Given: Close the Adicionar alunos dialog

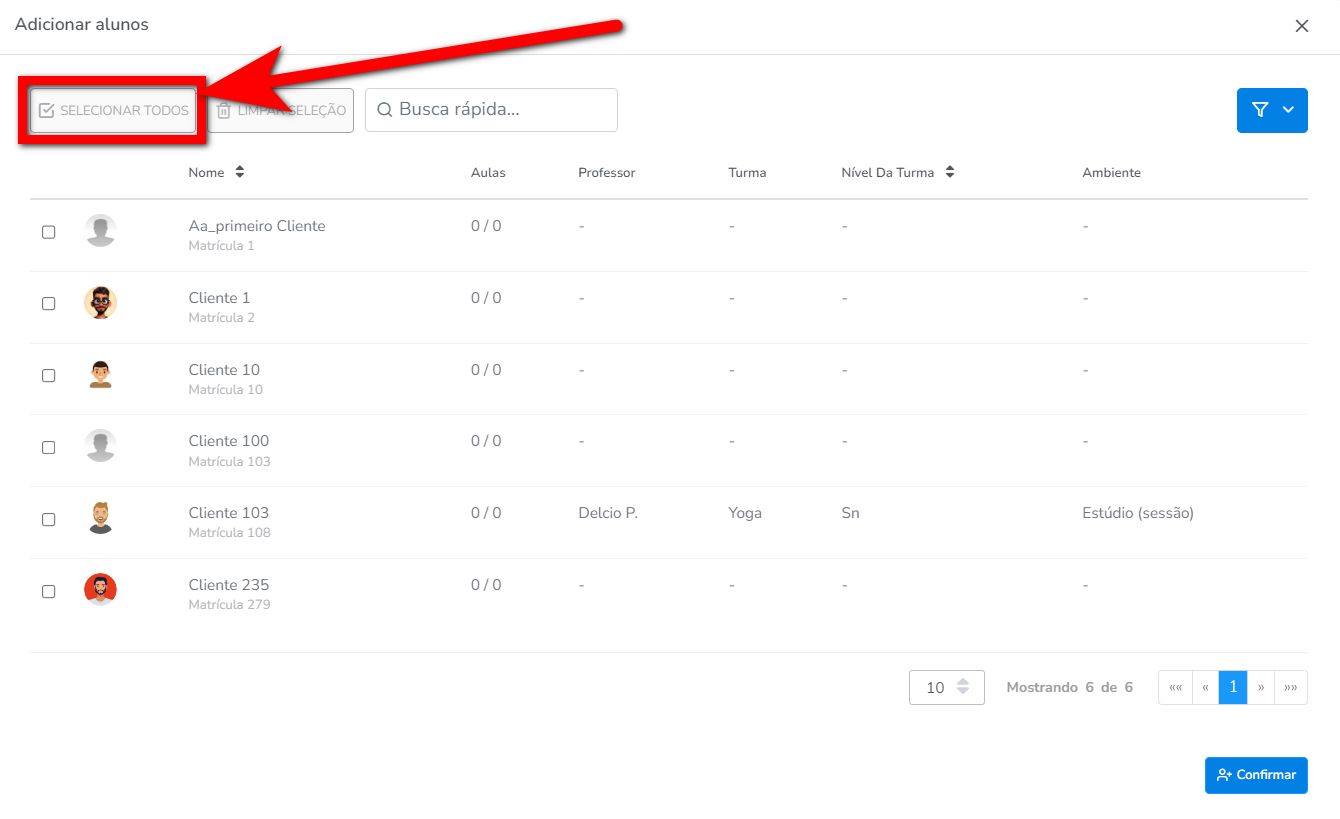Looking at the screenshot, I should point(1301,26).
